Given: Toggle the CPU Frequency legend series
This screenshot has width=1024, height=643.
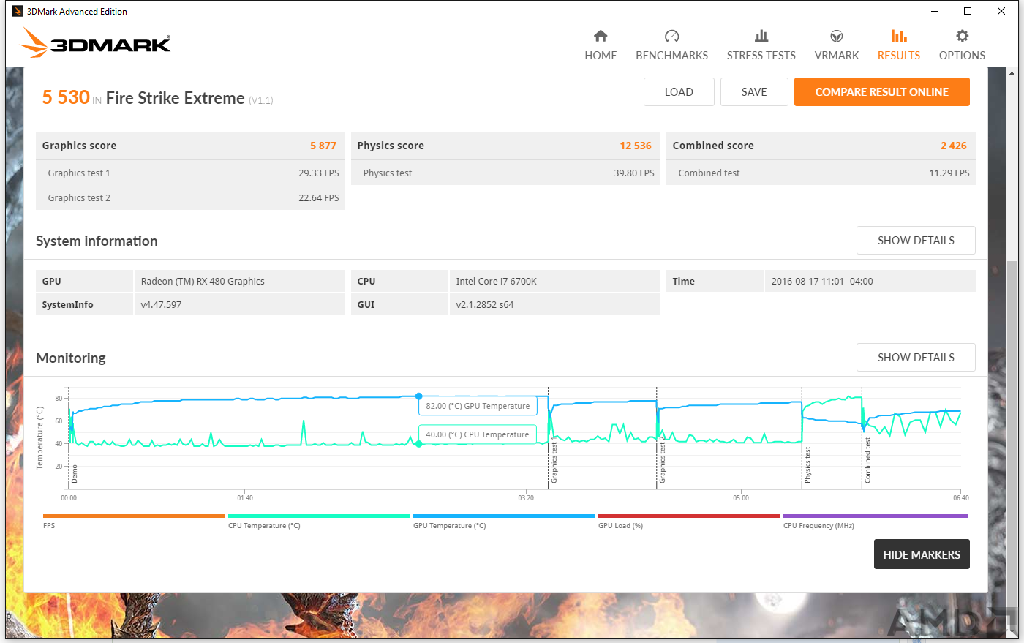Looking at the screenshot, I should [x=875, y=520].
